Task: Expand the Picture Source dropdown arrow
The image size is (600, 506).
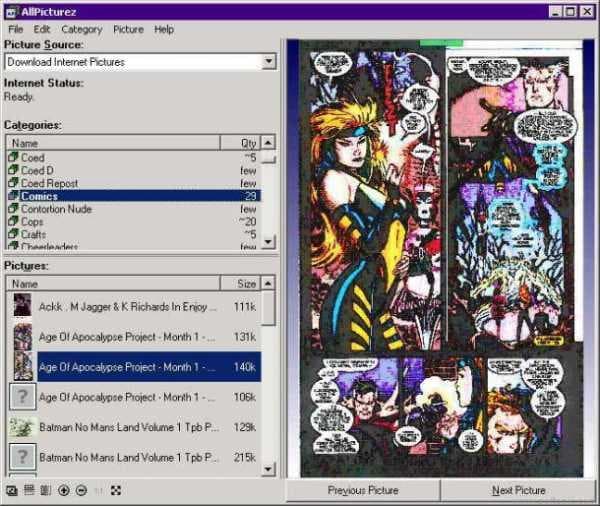Action: click(x=269, y=61)
